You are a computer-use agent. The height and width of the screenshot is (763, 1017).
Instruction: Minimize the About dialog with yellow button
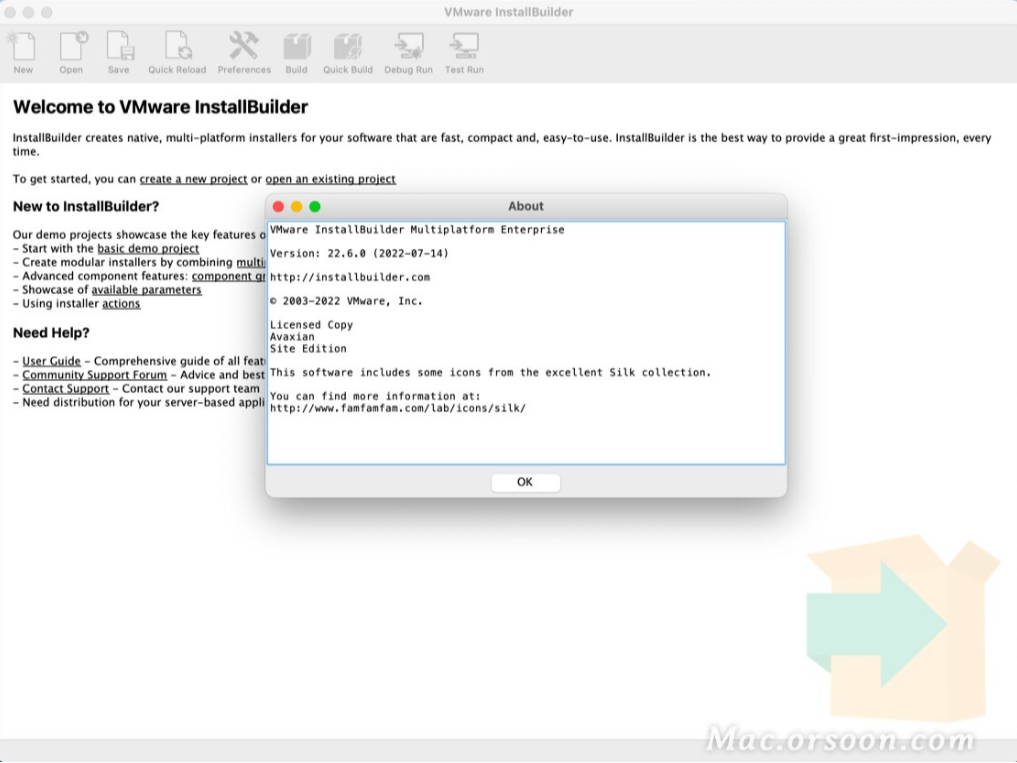[296, 206]
